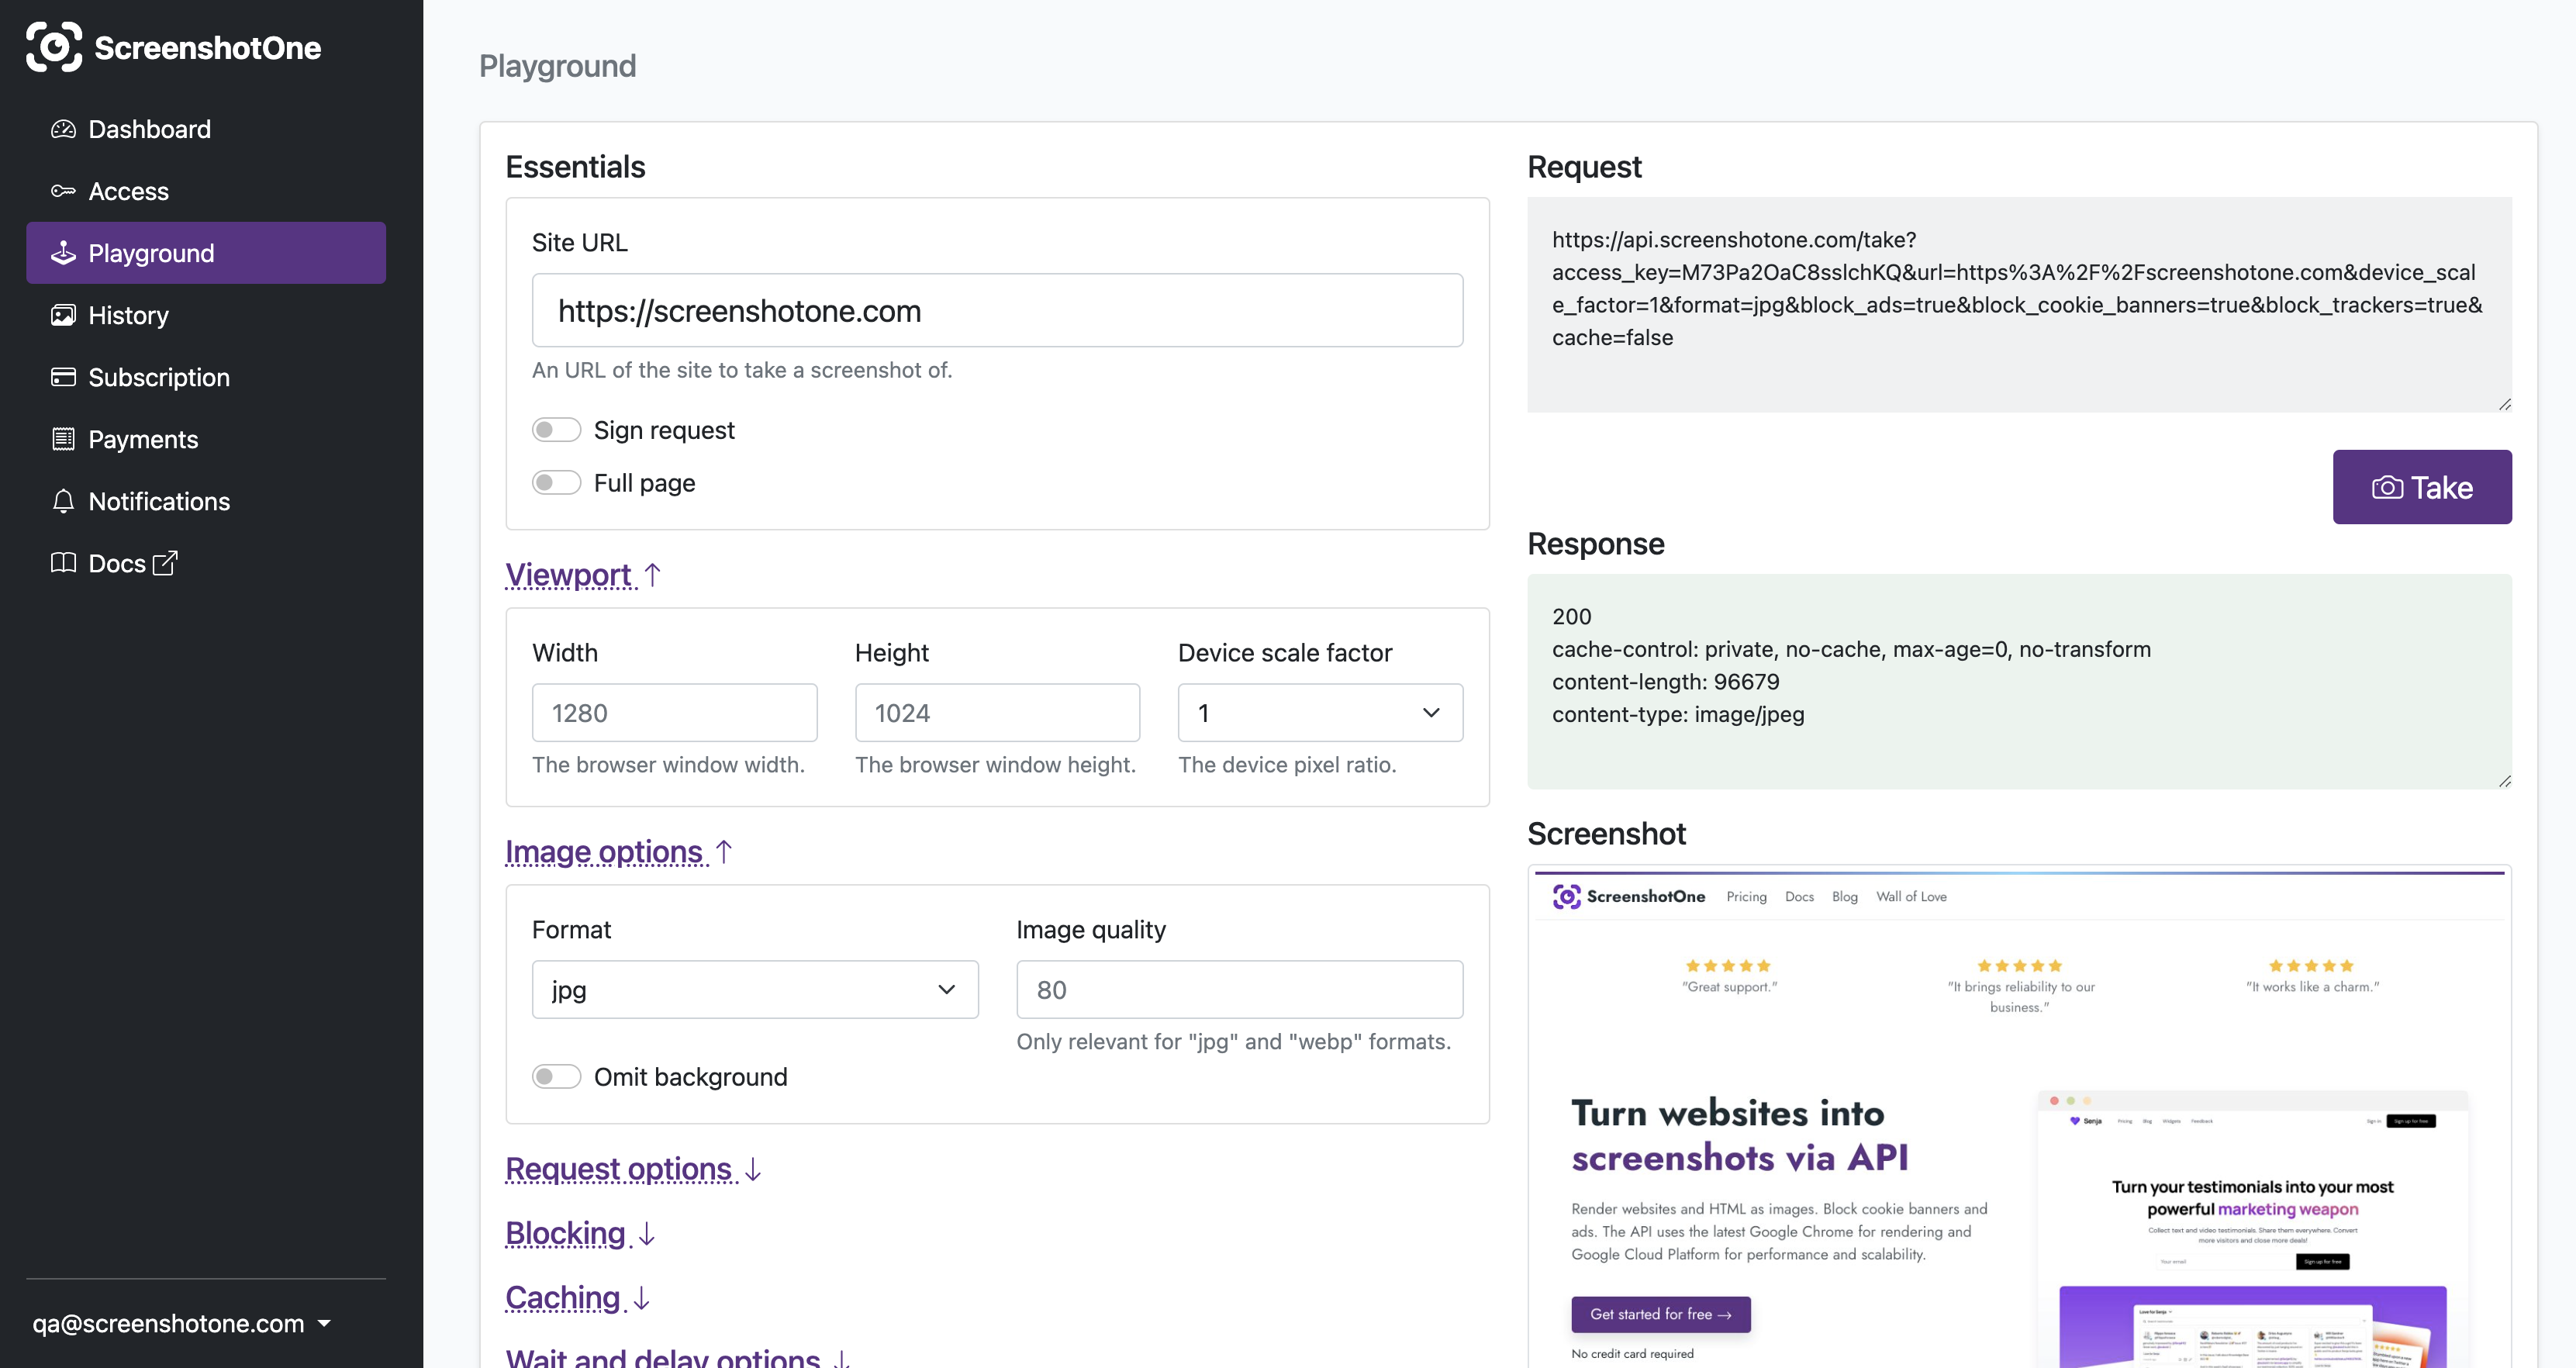Open the qa@screenshotone.com account menu
2576x1368 pixels.
pos(181,1323)
